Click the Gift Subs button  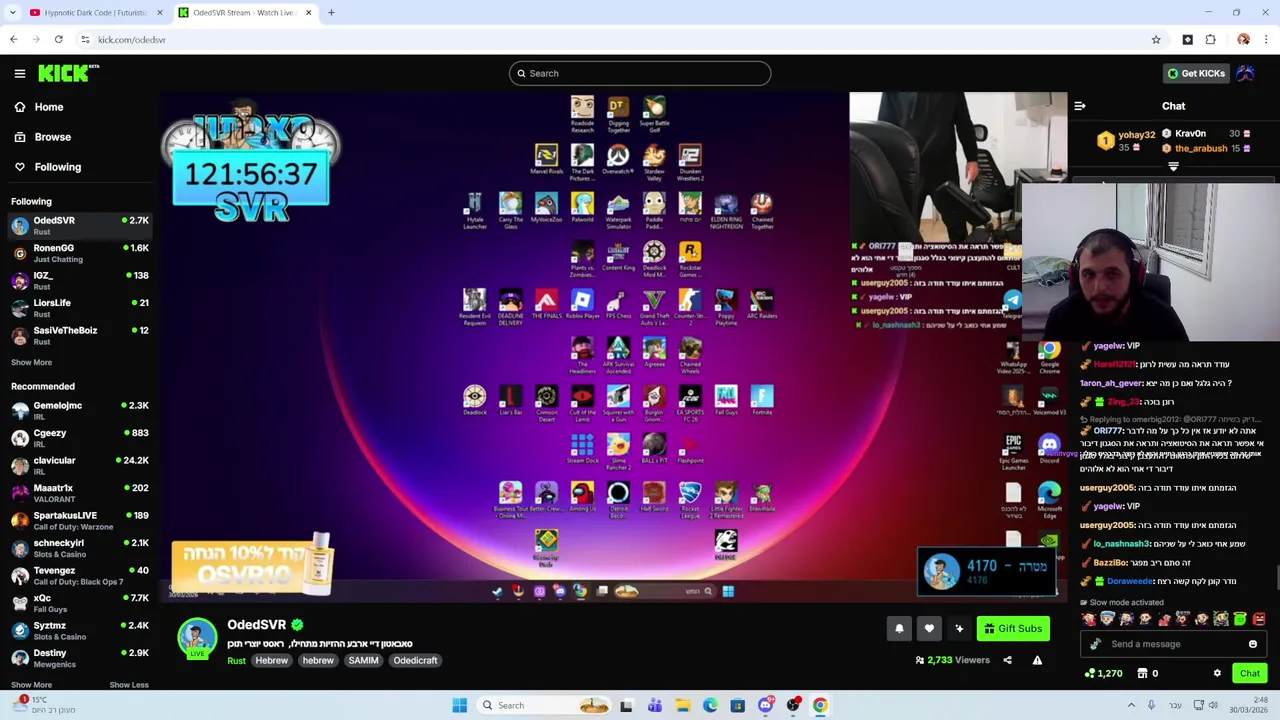(1013, 629)
